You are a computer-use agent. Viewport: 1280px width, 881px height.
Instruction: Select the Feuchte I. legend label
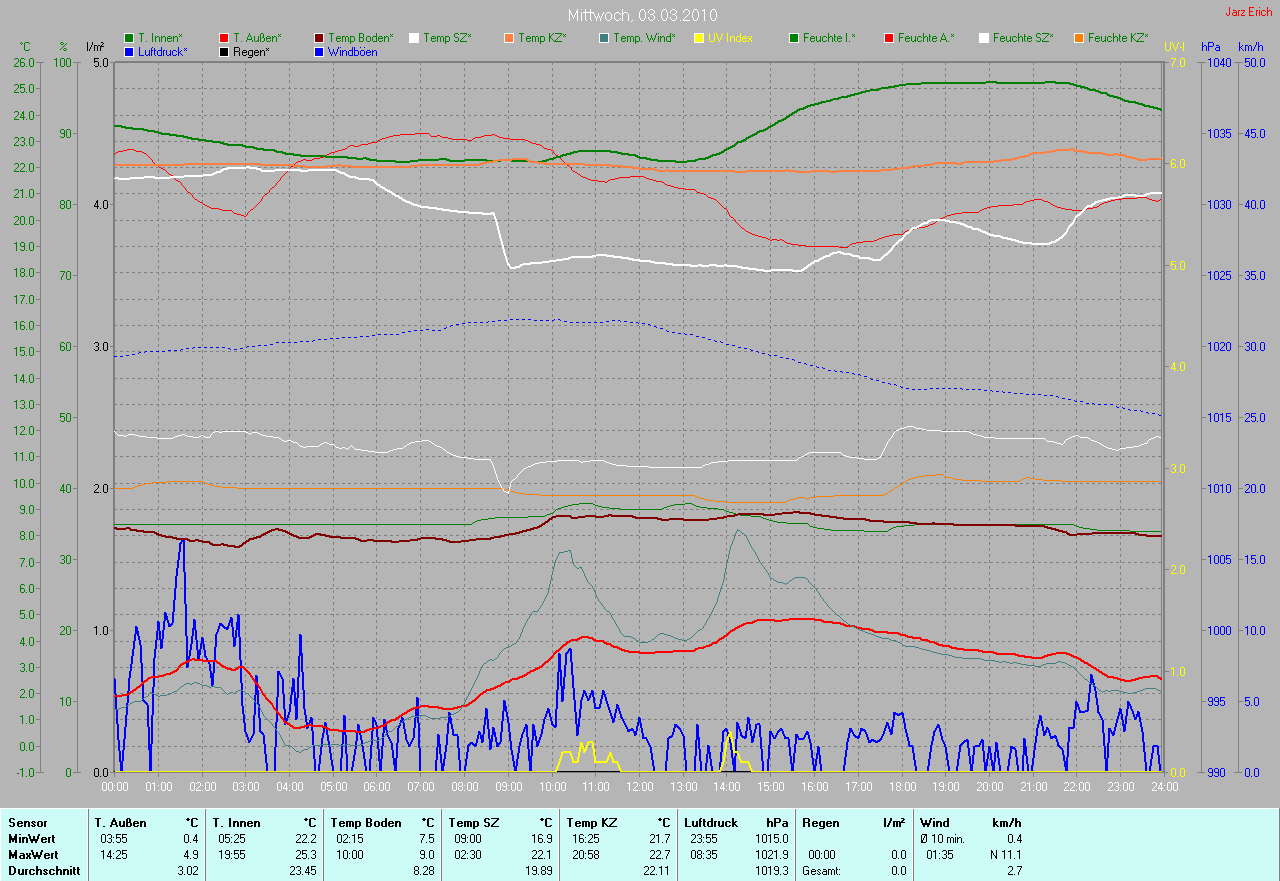pyautogui.click(x=829, y=38)
